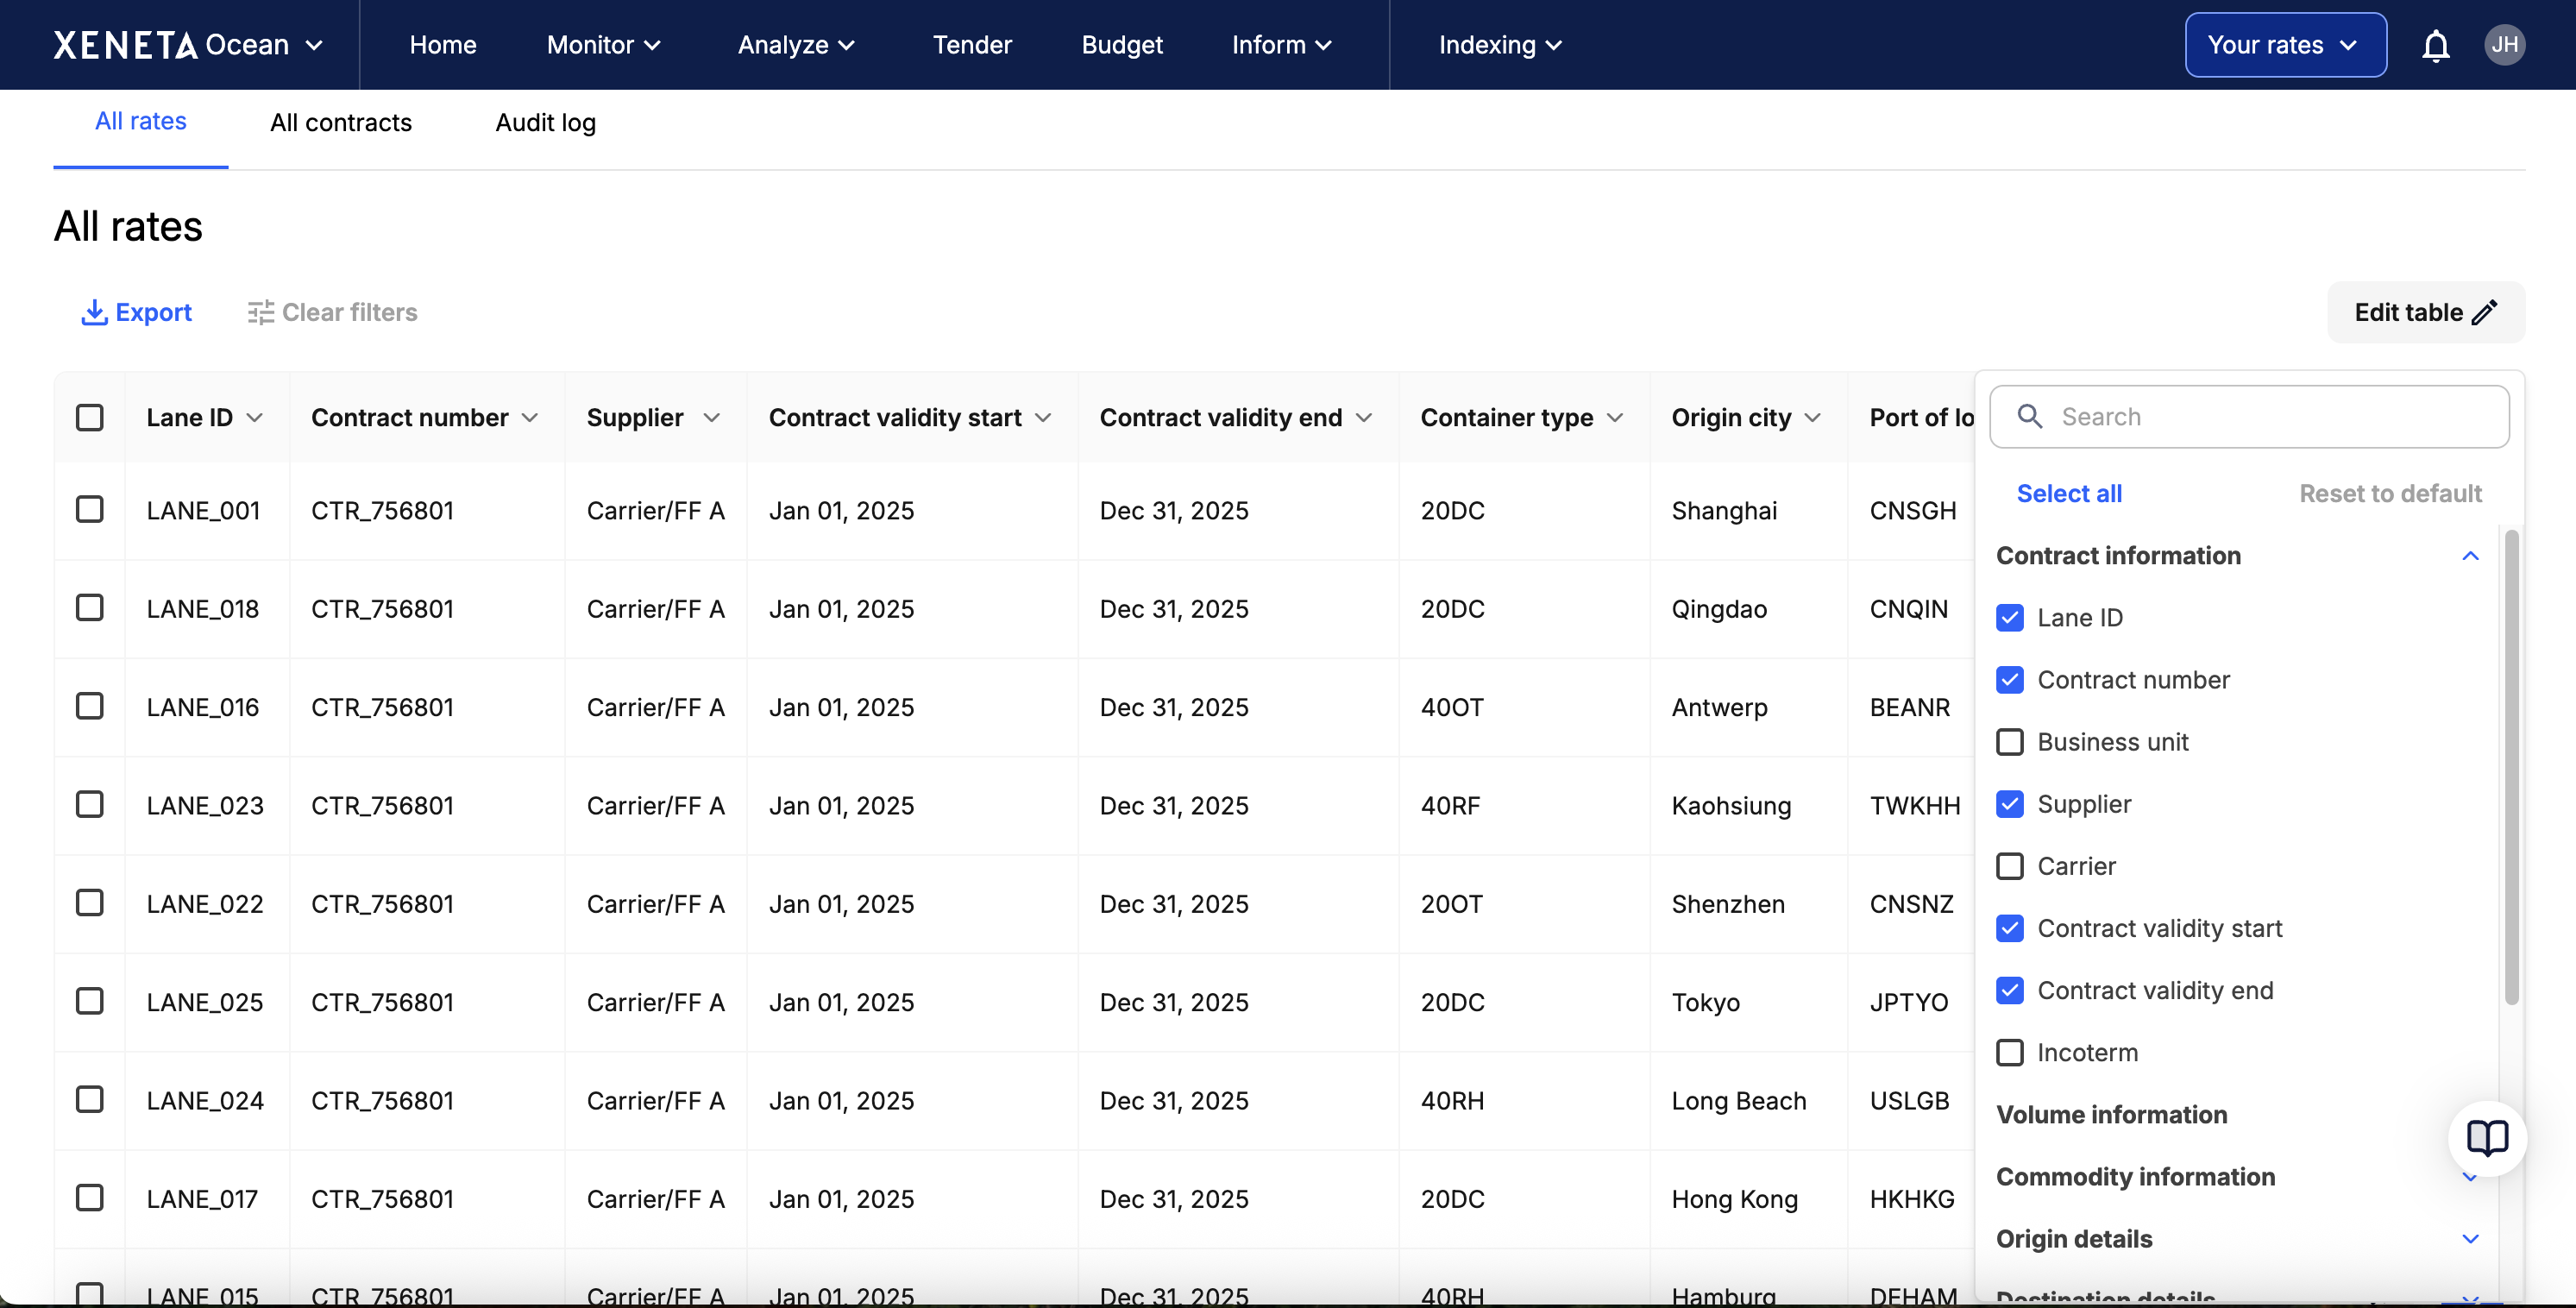This screenshot has width=2576, height=1308.
Task: Click the search magnifier icon in panel
Action: point(2029,416)
